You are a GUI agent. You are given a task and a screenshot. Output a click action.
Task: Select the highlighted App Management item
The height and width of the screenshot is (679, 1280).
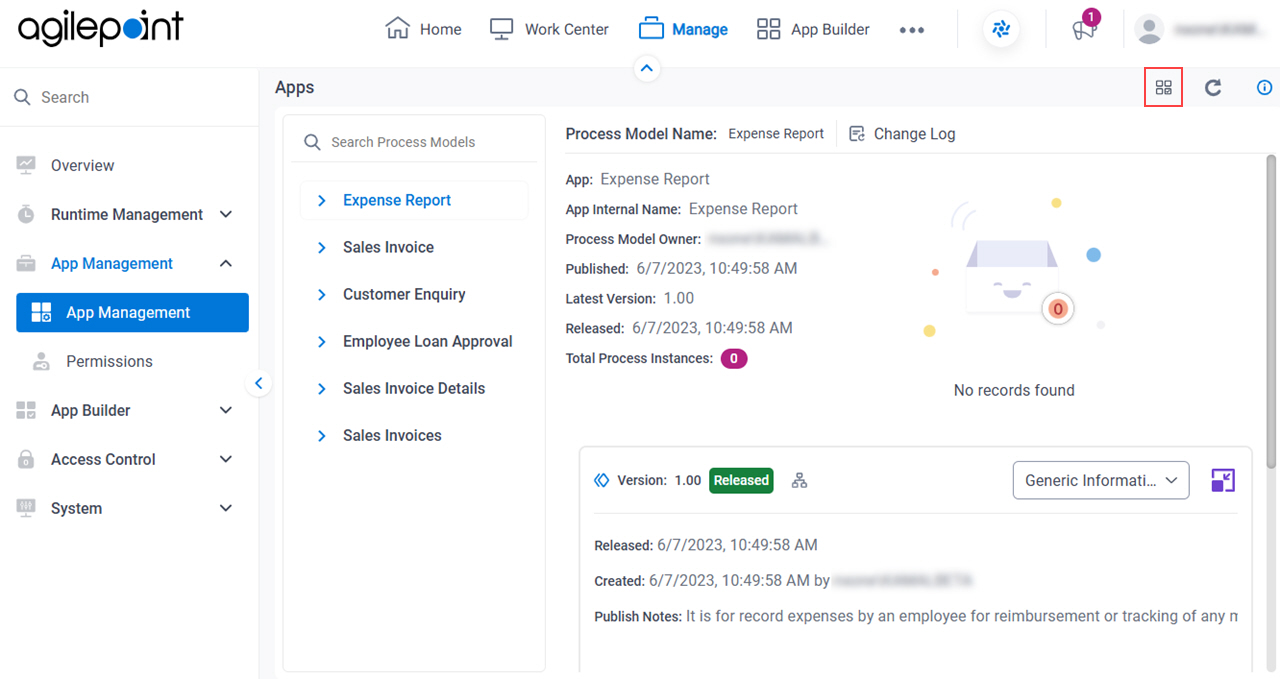[x=132, y=312]
